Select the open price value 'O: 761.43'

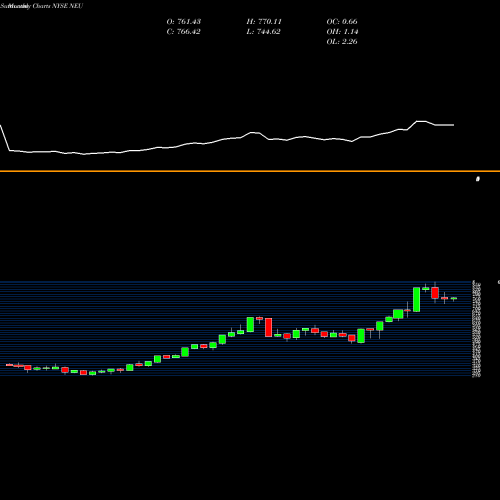(184, 22)
